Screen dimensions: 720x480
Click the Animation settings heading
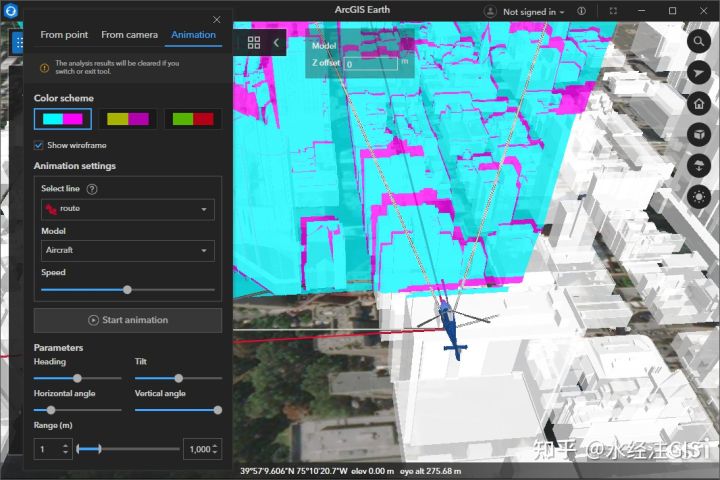(75, 166)
